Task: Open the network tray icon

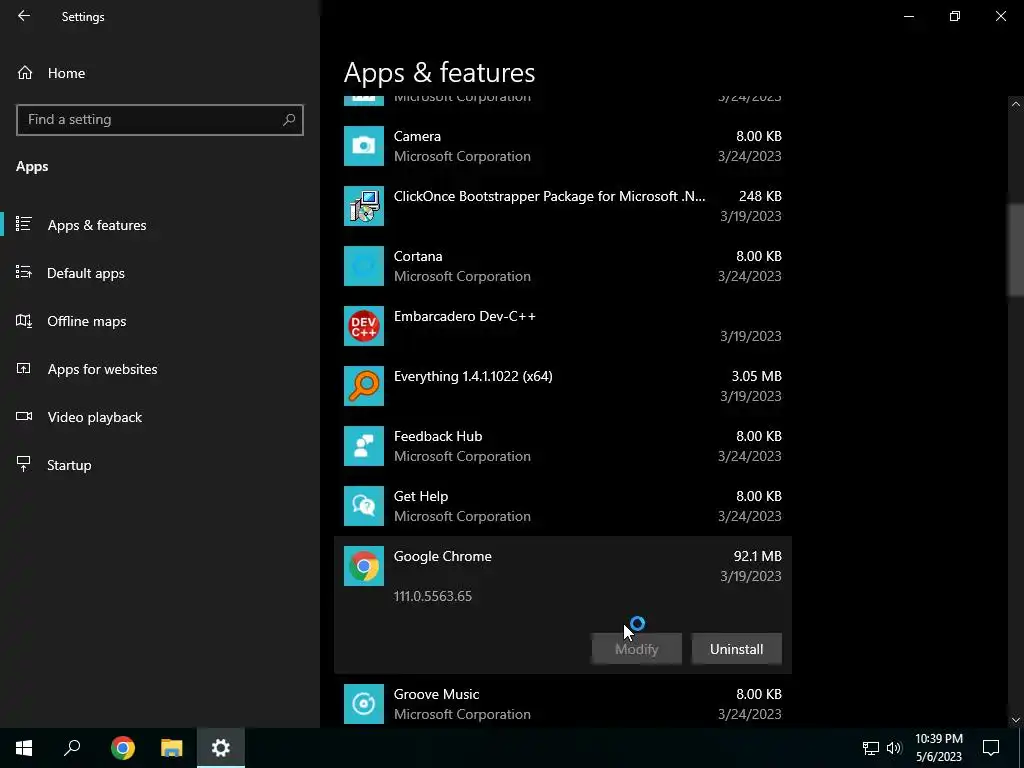Action: point(871,748)
